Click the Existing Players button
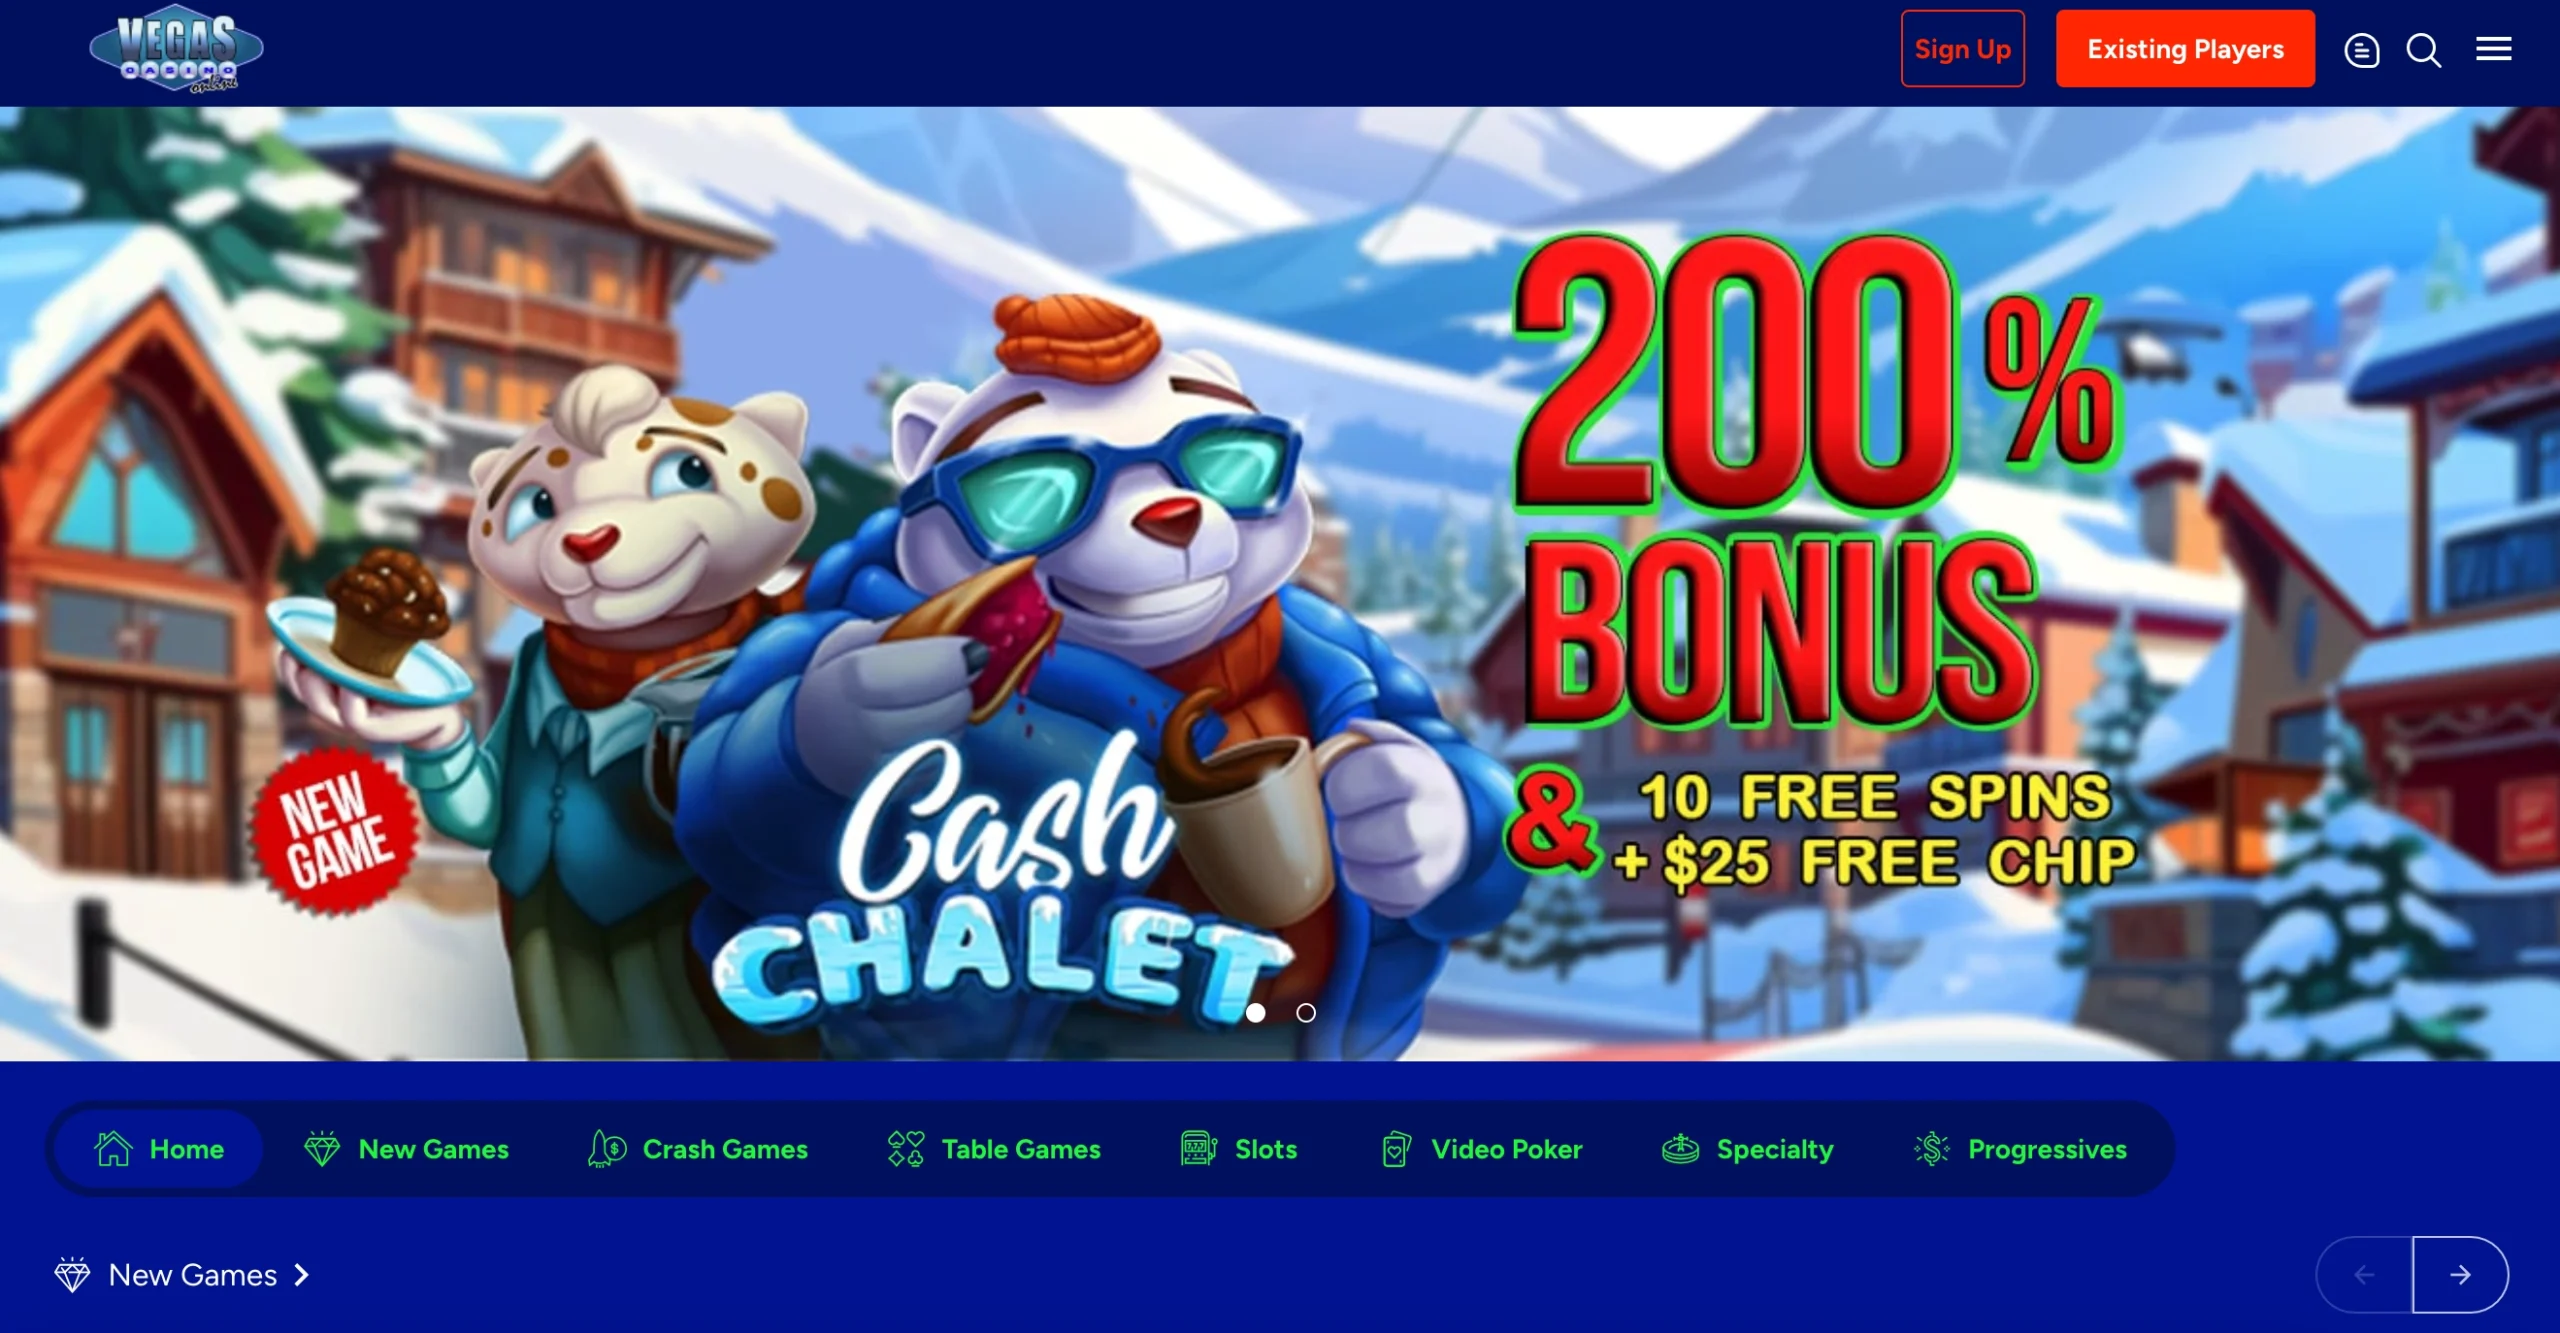 (x=2185, y=49)
